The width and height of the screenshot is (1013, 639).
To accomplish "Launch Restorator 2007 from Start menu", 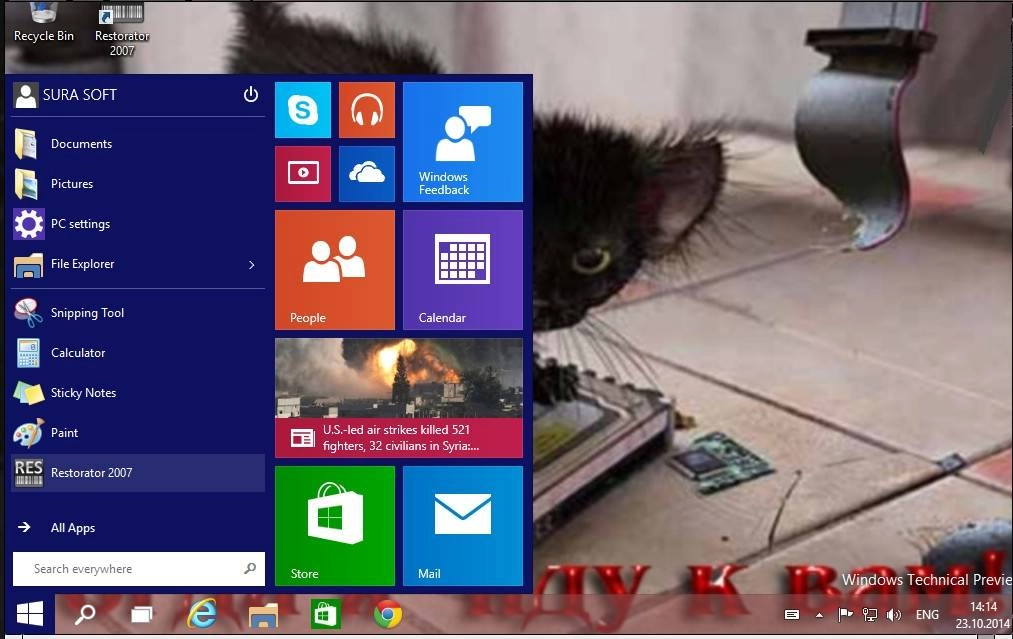I will 138,473.
